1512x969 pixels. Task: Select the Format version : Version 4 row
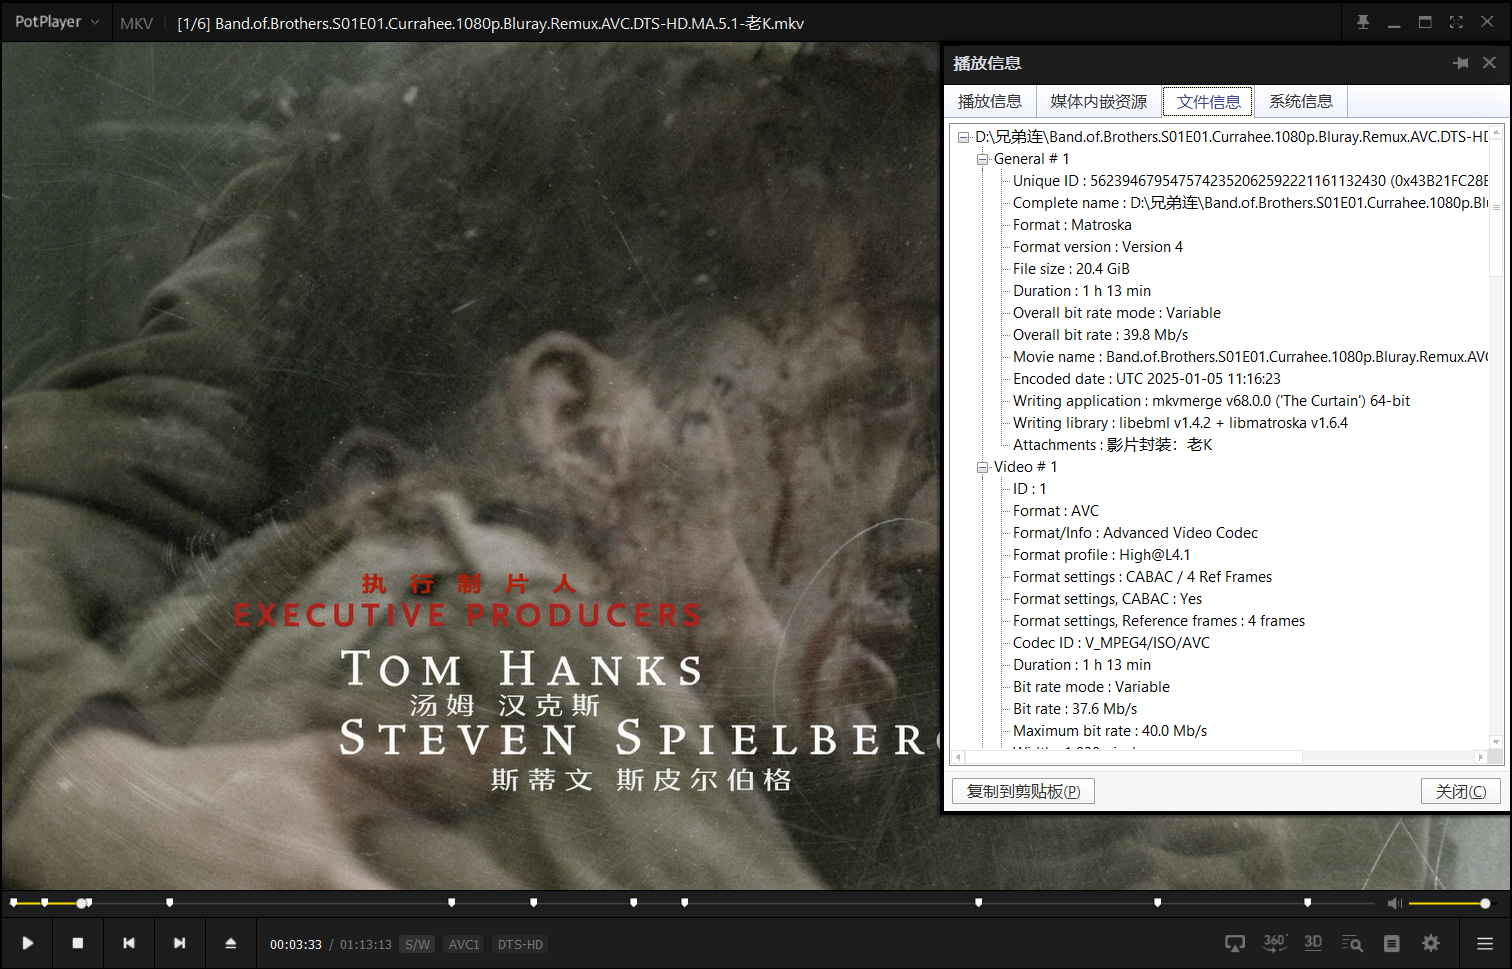click(x=1097, y=247)
